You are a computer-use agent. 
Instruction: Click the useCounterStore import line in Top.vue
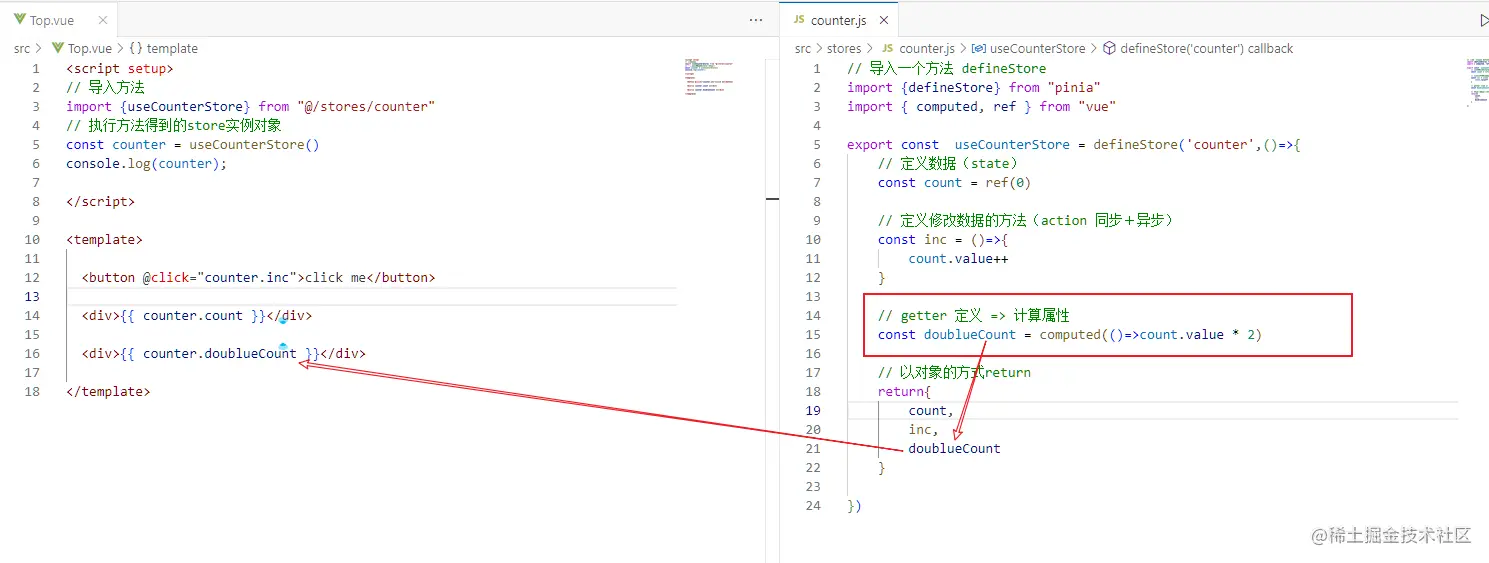point(251,107)
